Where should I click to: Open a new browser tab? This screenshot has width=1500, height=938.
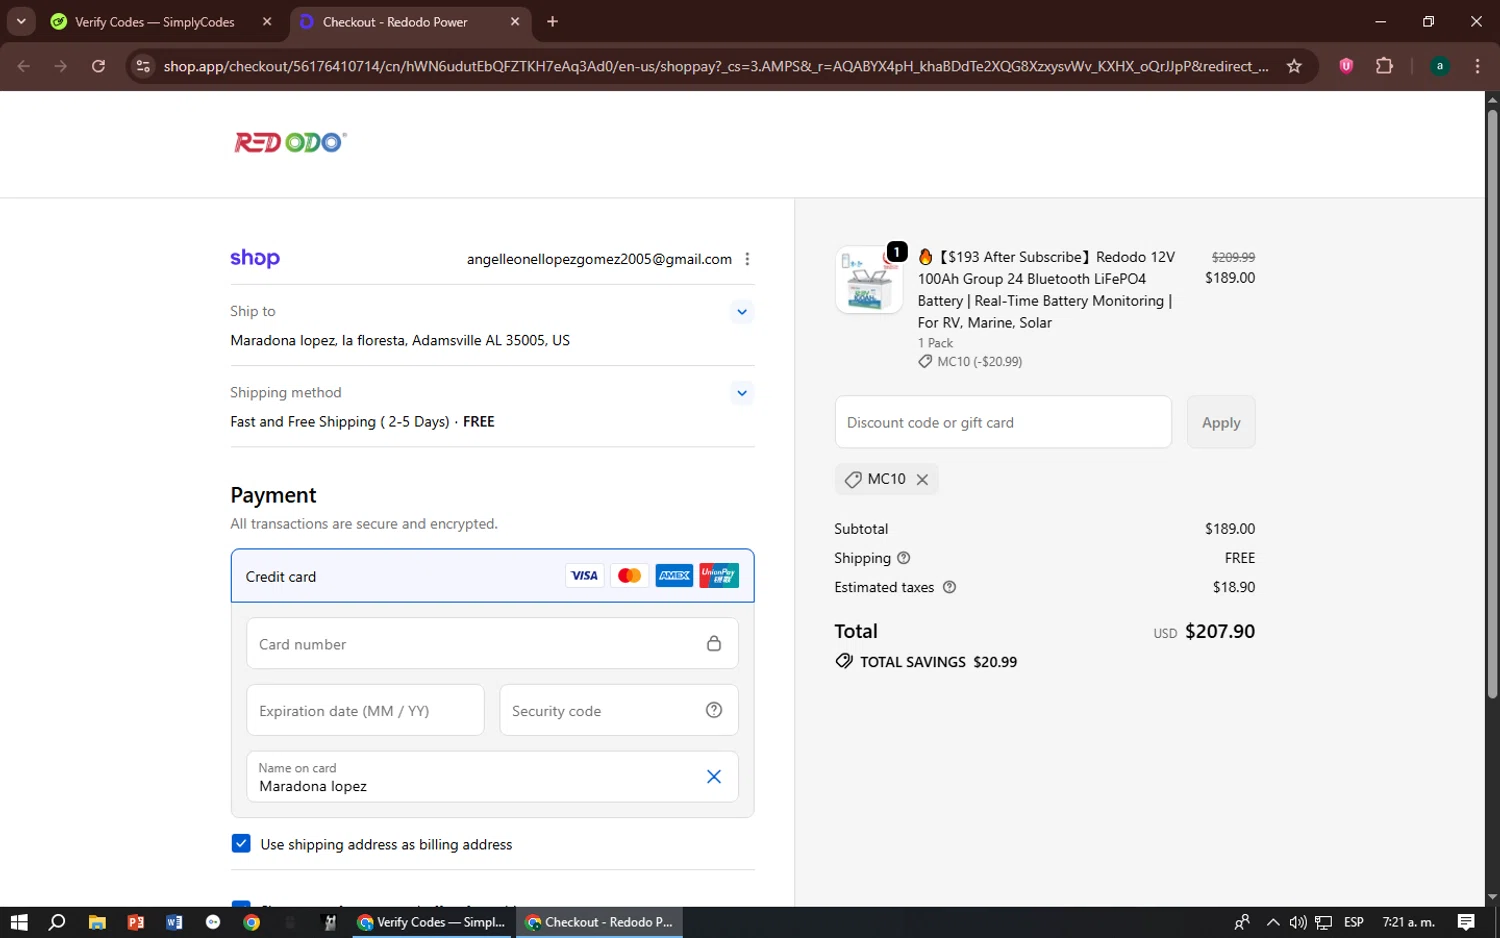(x=553, y=22)
